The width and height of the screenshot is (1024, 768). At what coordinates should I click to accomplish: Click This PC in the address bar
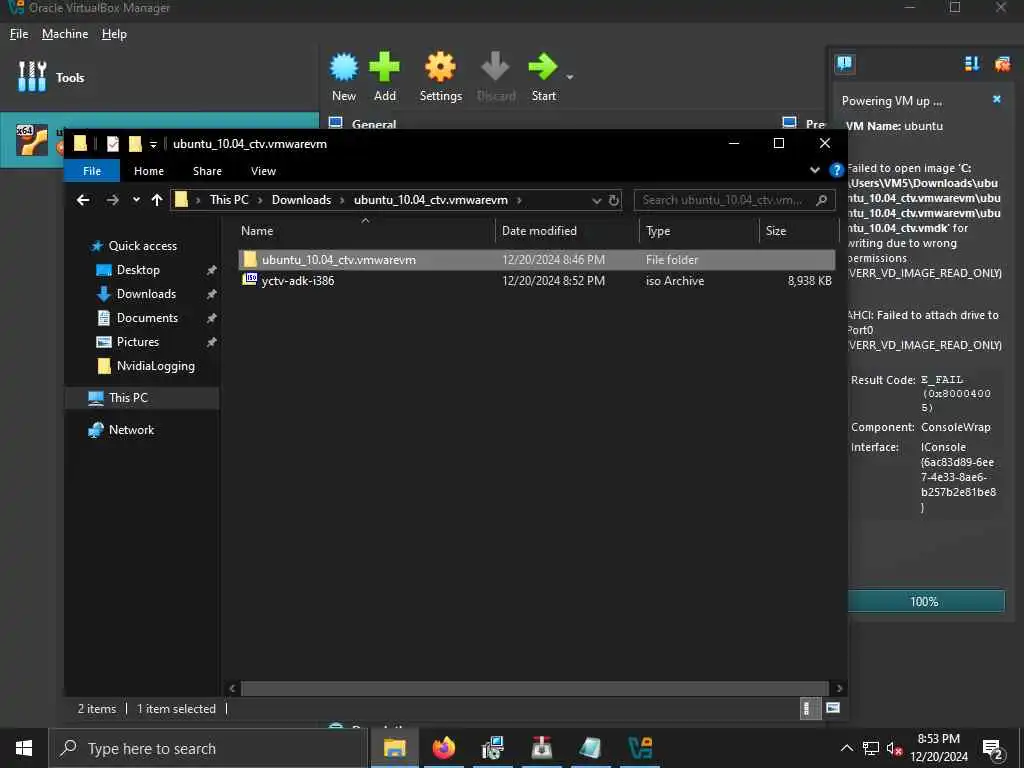(x=229, y=200)
